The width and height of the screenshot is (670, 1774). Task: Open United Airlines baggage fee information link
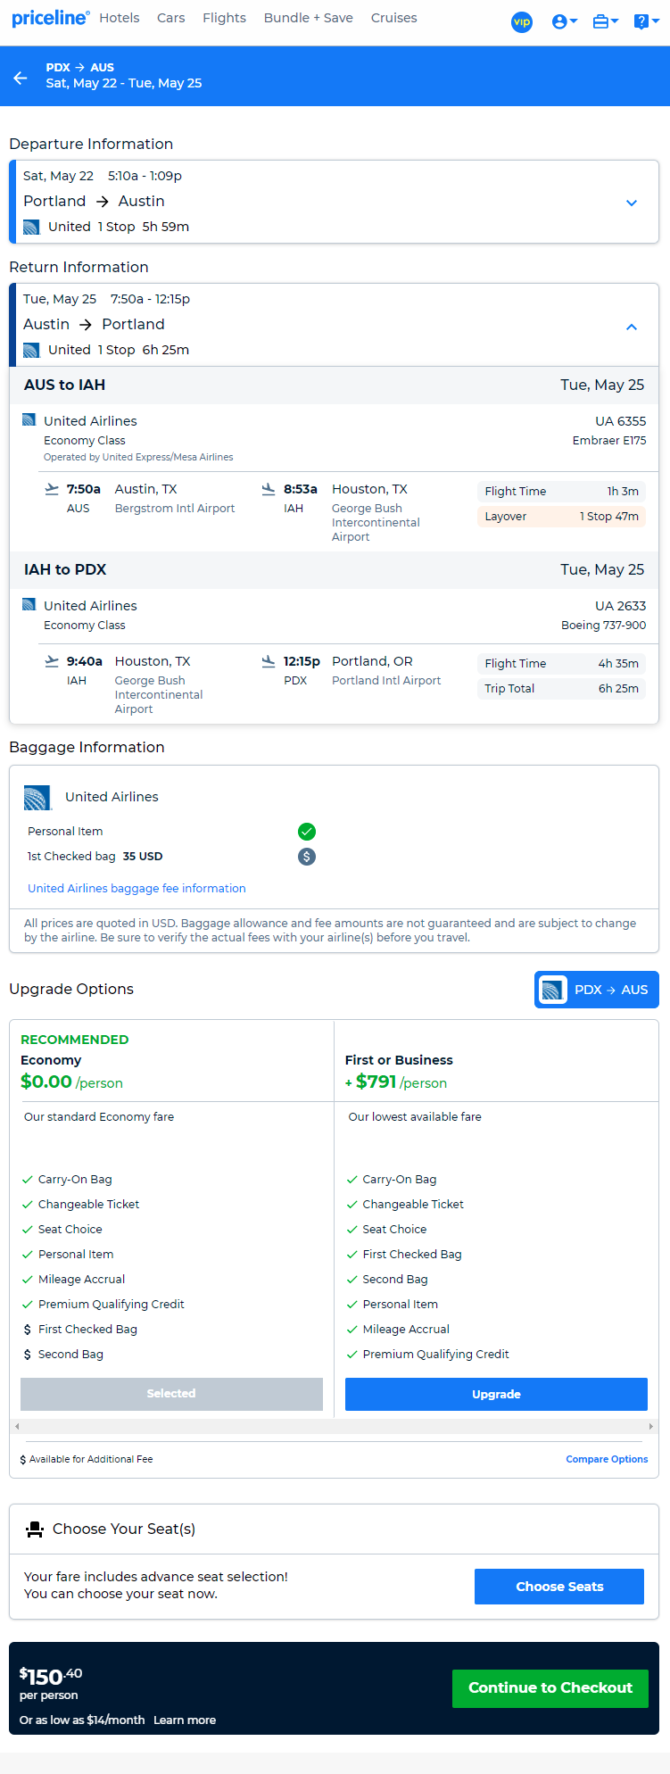click(x=137, y=888)
